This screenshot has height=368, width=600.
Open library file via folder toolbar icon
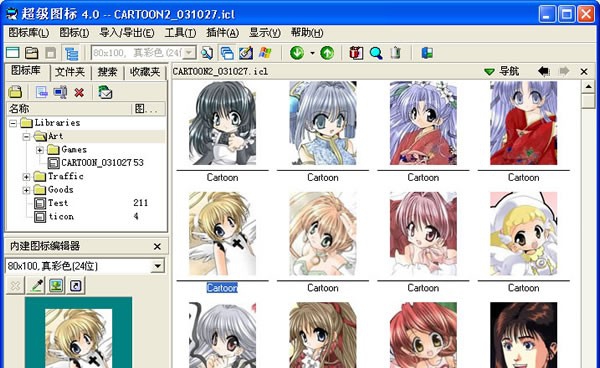(32, 53)
